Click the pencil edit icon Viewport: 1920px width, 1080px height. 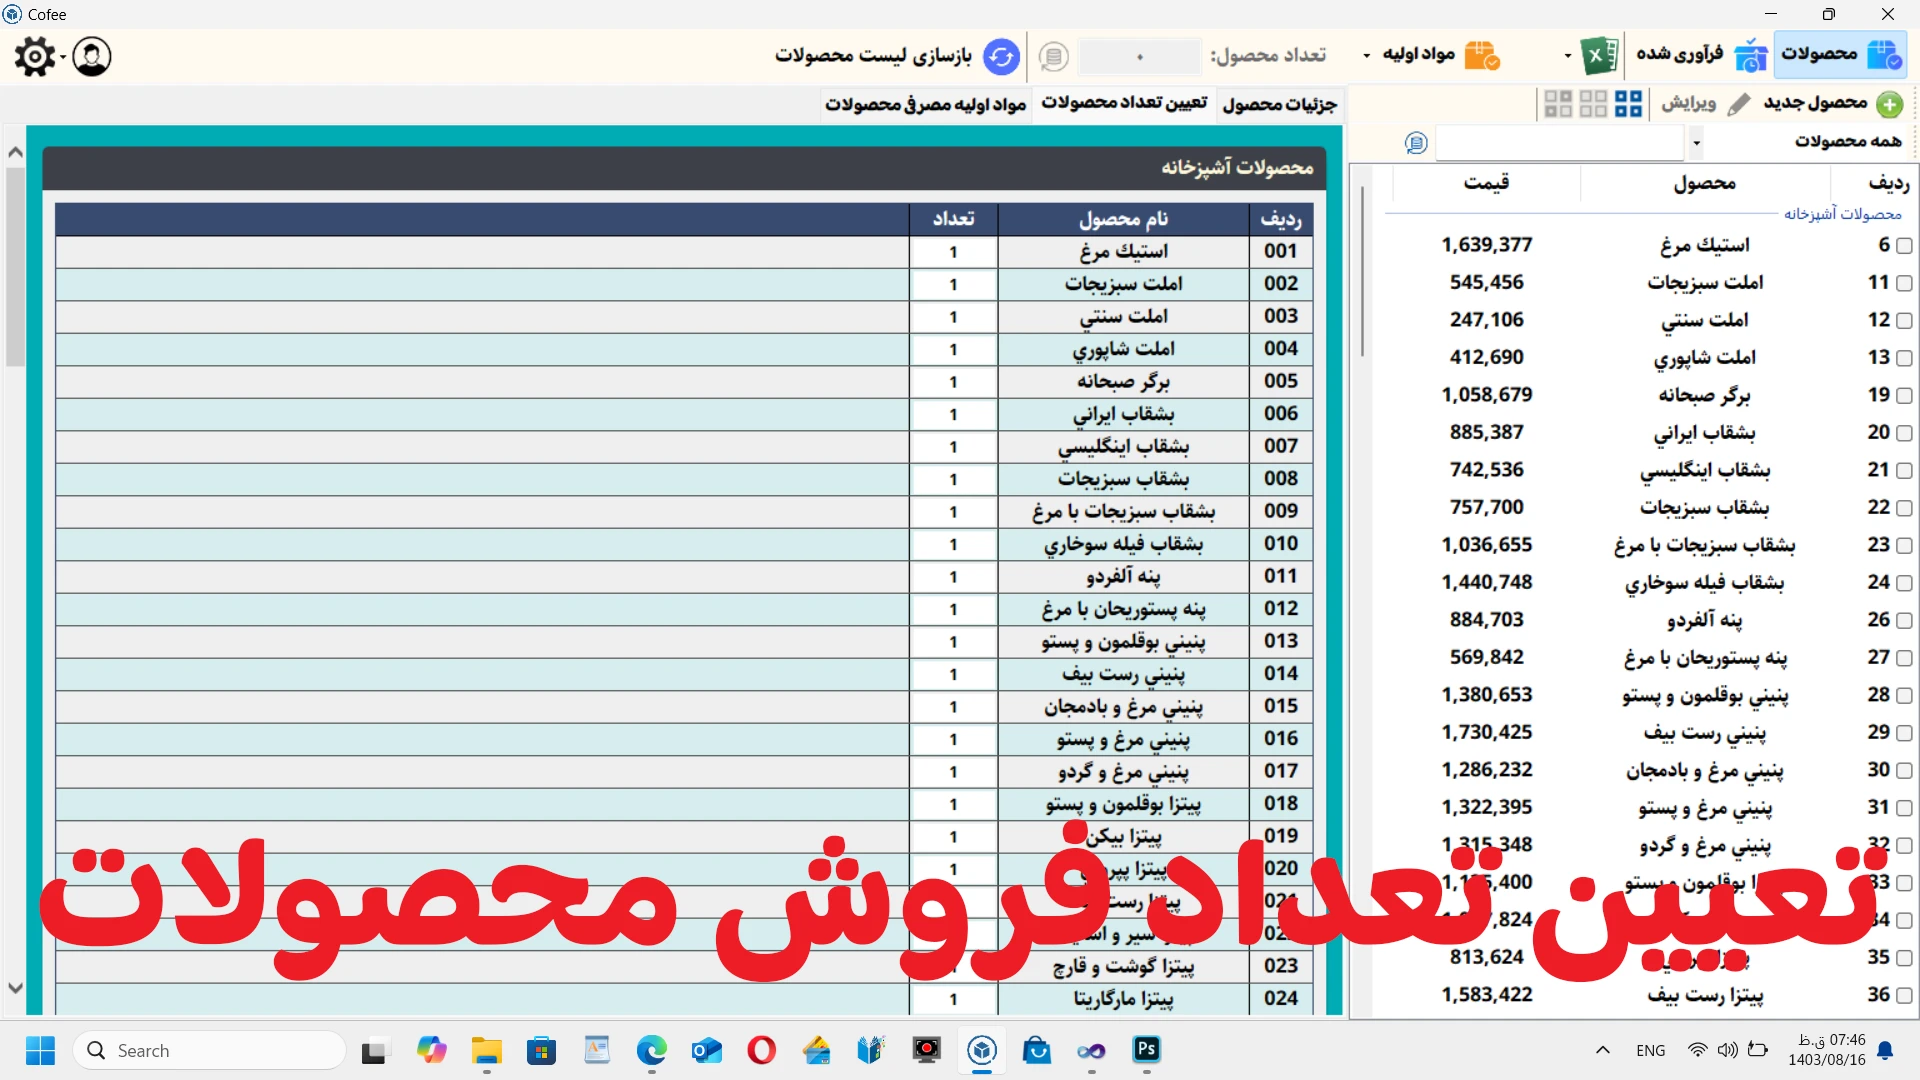tap(1739, 104)
